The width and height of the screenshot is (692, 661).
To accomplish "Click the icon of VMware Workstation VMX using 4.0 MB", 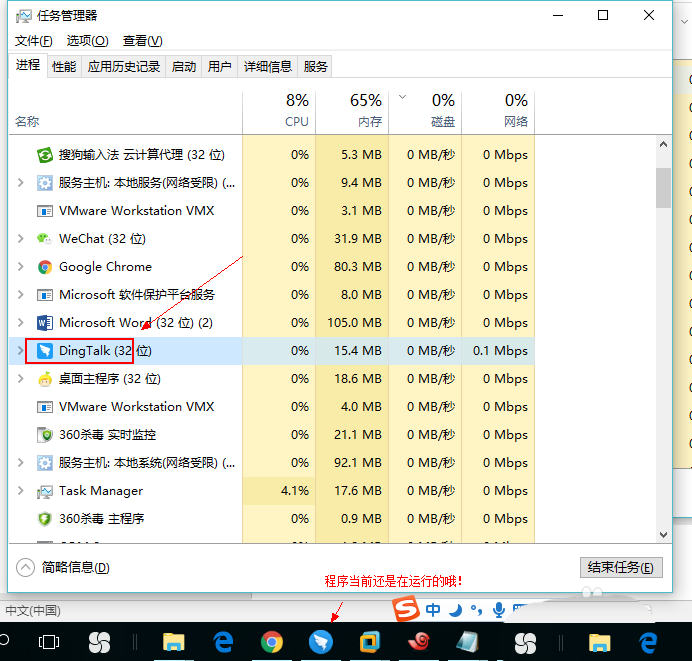I will click(x=45, y=407).
